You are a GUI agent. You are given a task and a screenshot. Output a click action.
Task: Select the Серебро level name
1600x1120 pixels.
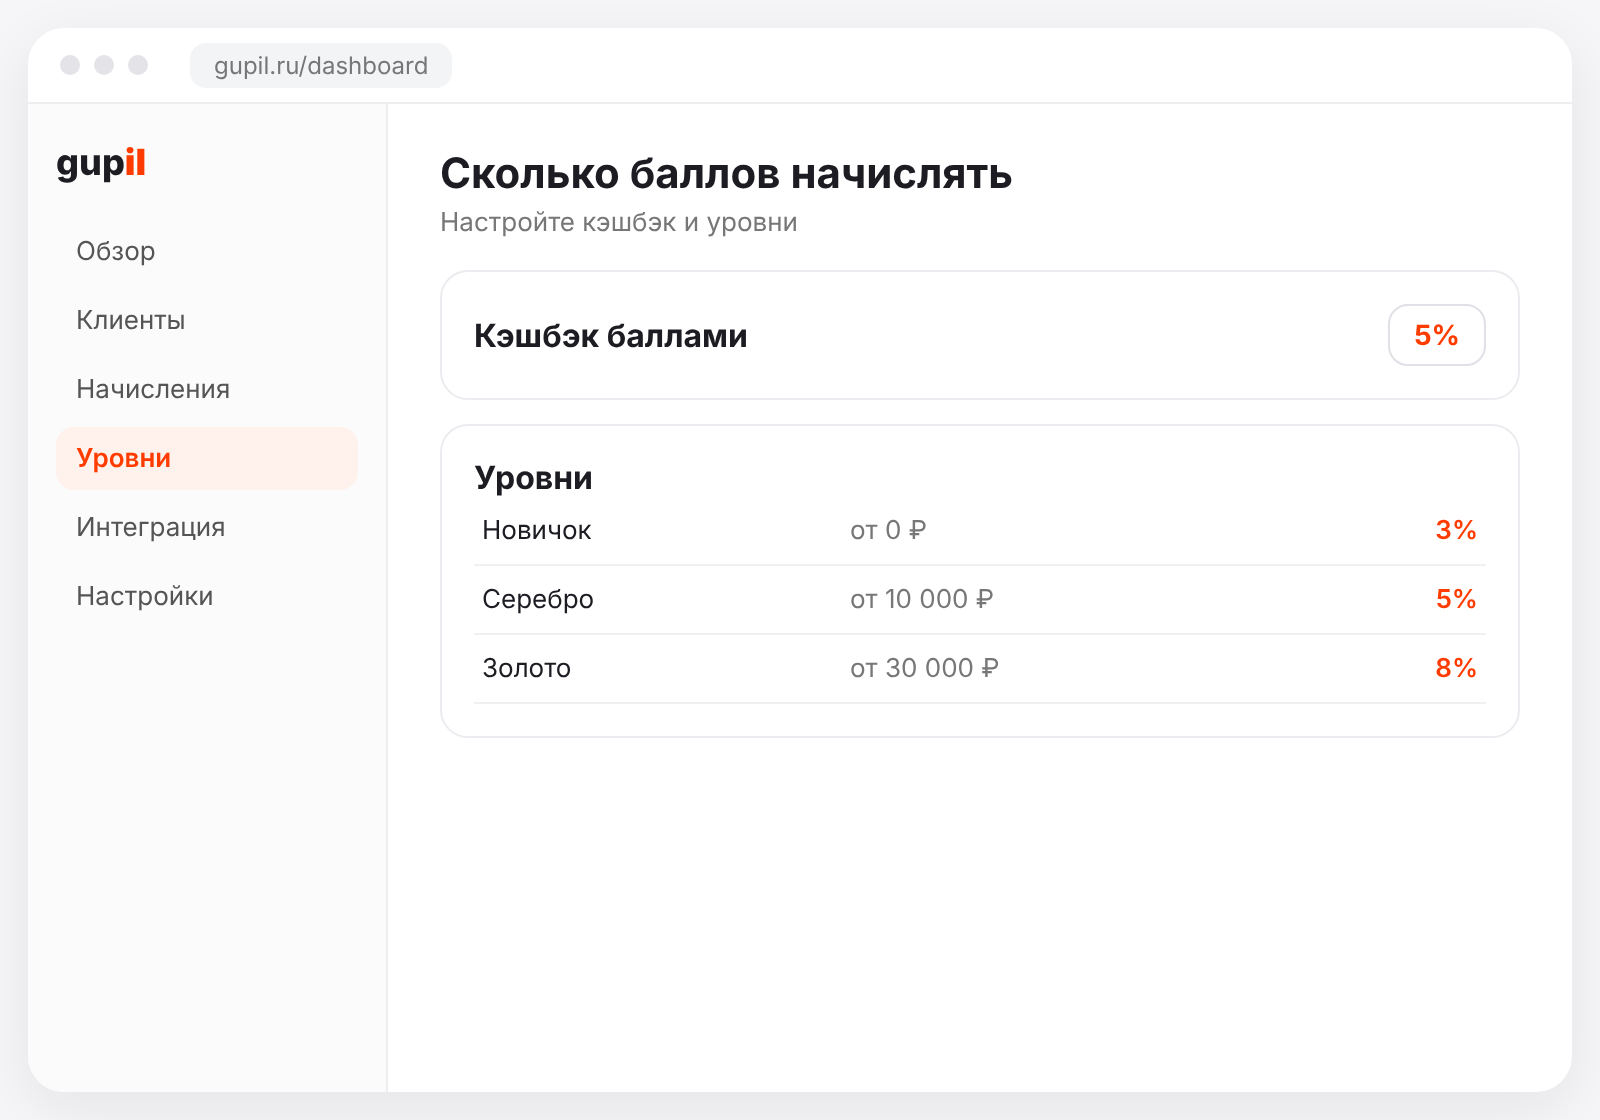point(538,599)
